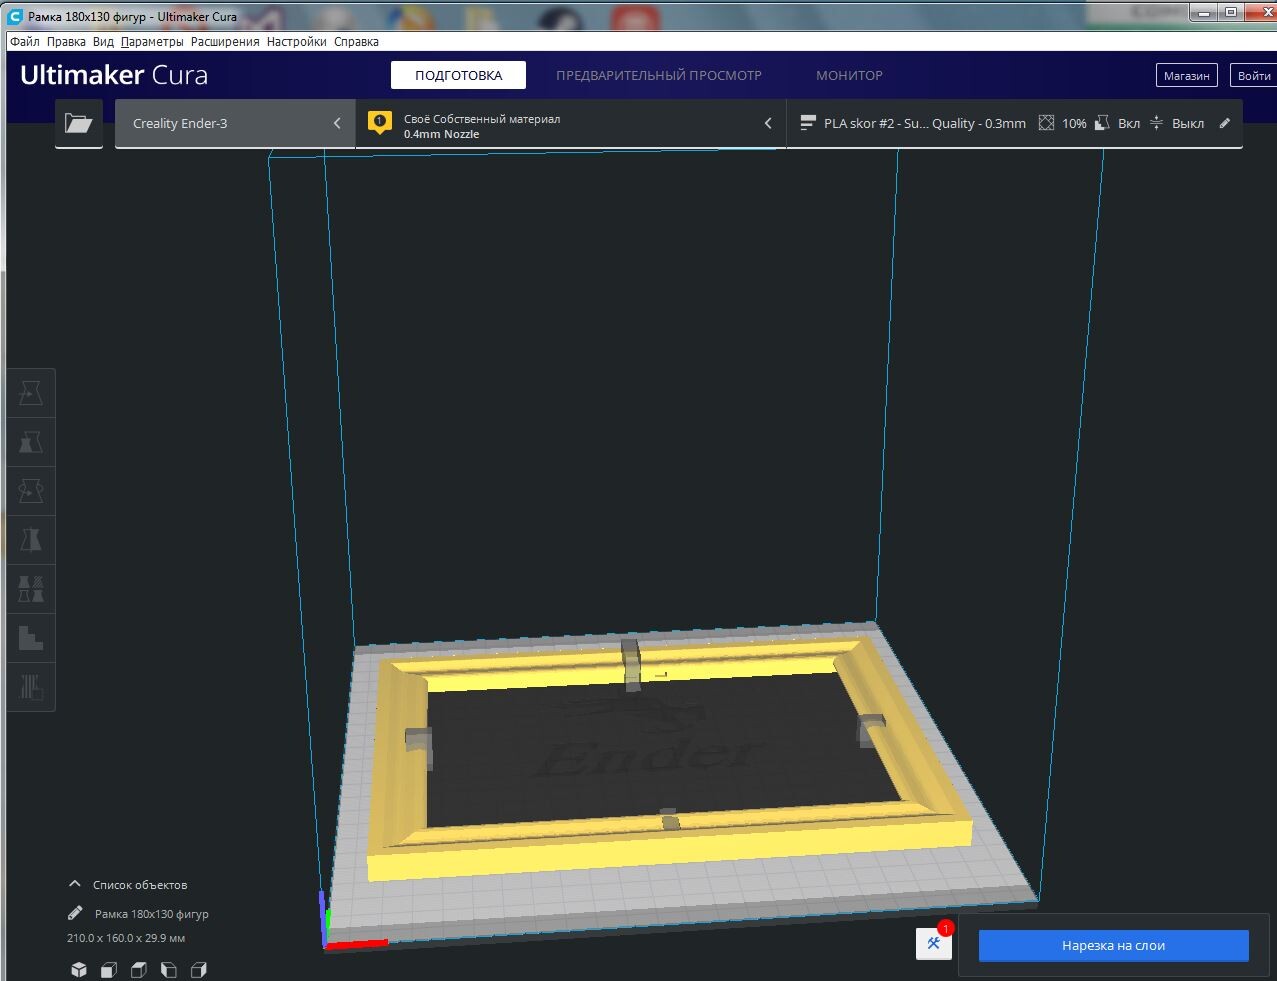Click the infill density icon beside 10%

pos(1046,123)
